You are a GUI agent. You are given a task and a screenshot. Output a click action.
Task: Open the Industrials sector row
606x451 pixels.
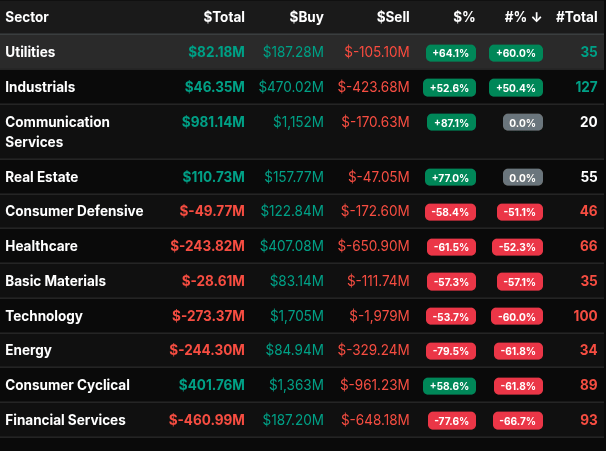(40, 87)
